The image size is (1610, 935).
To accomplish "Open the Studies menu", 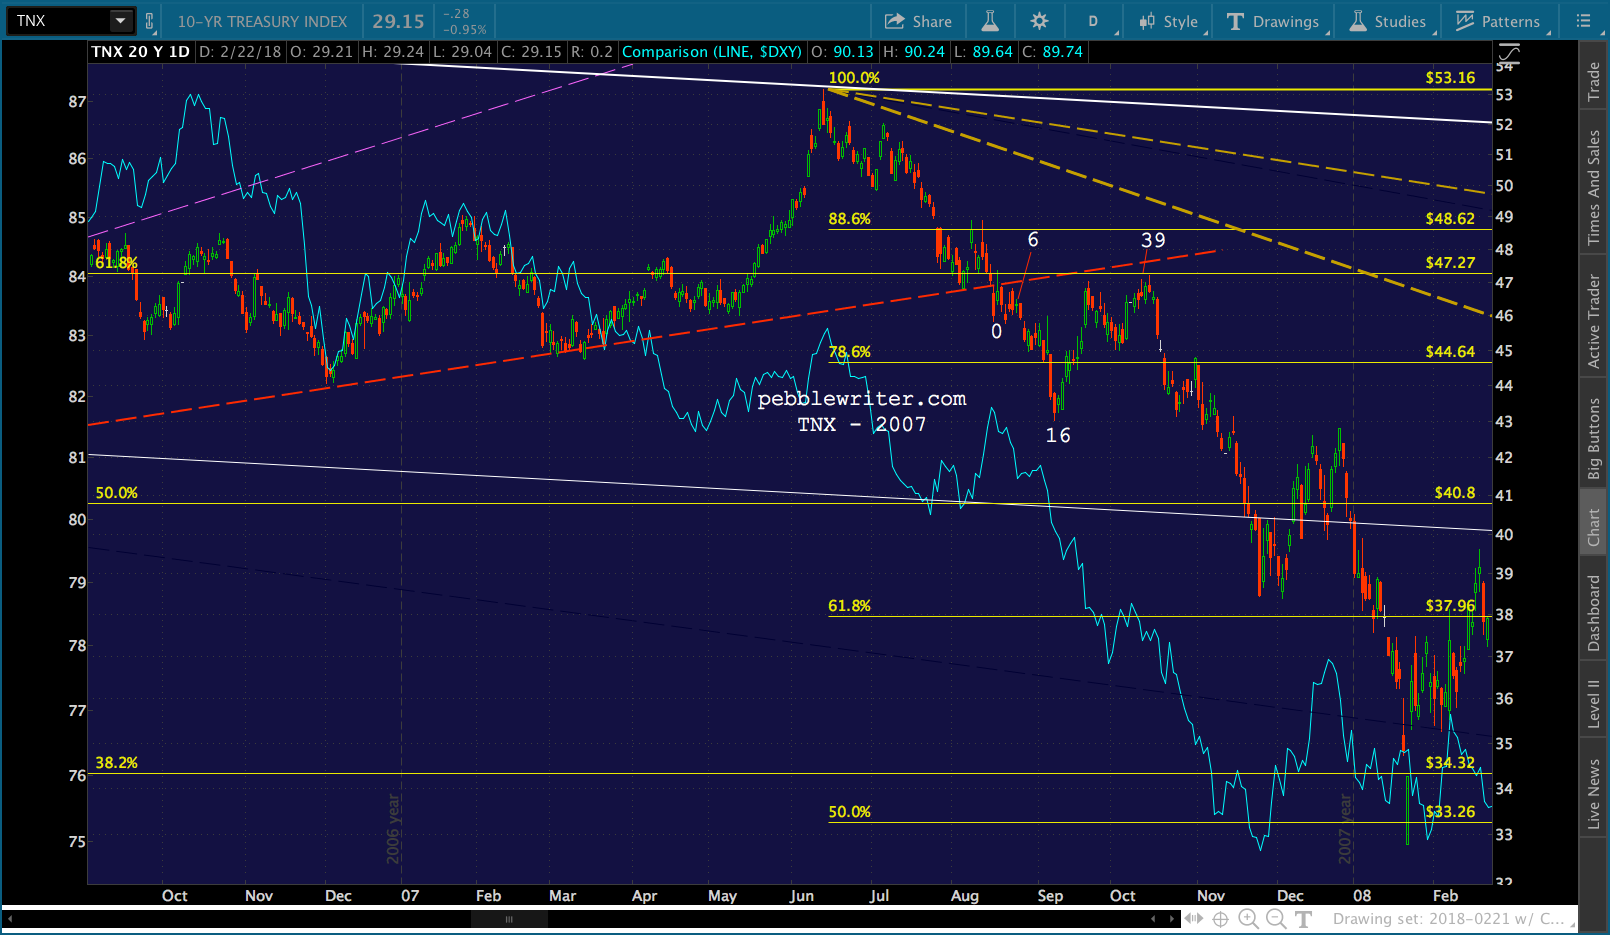I will point(1388,21).
